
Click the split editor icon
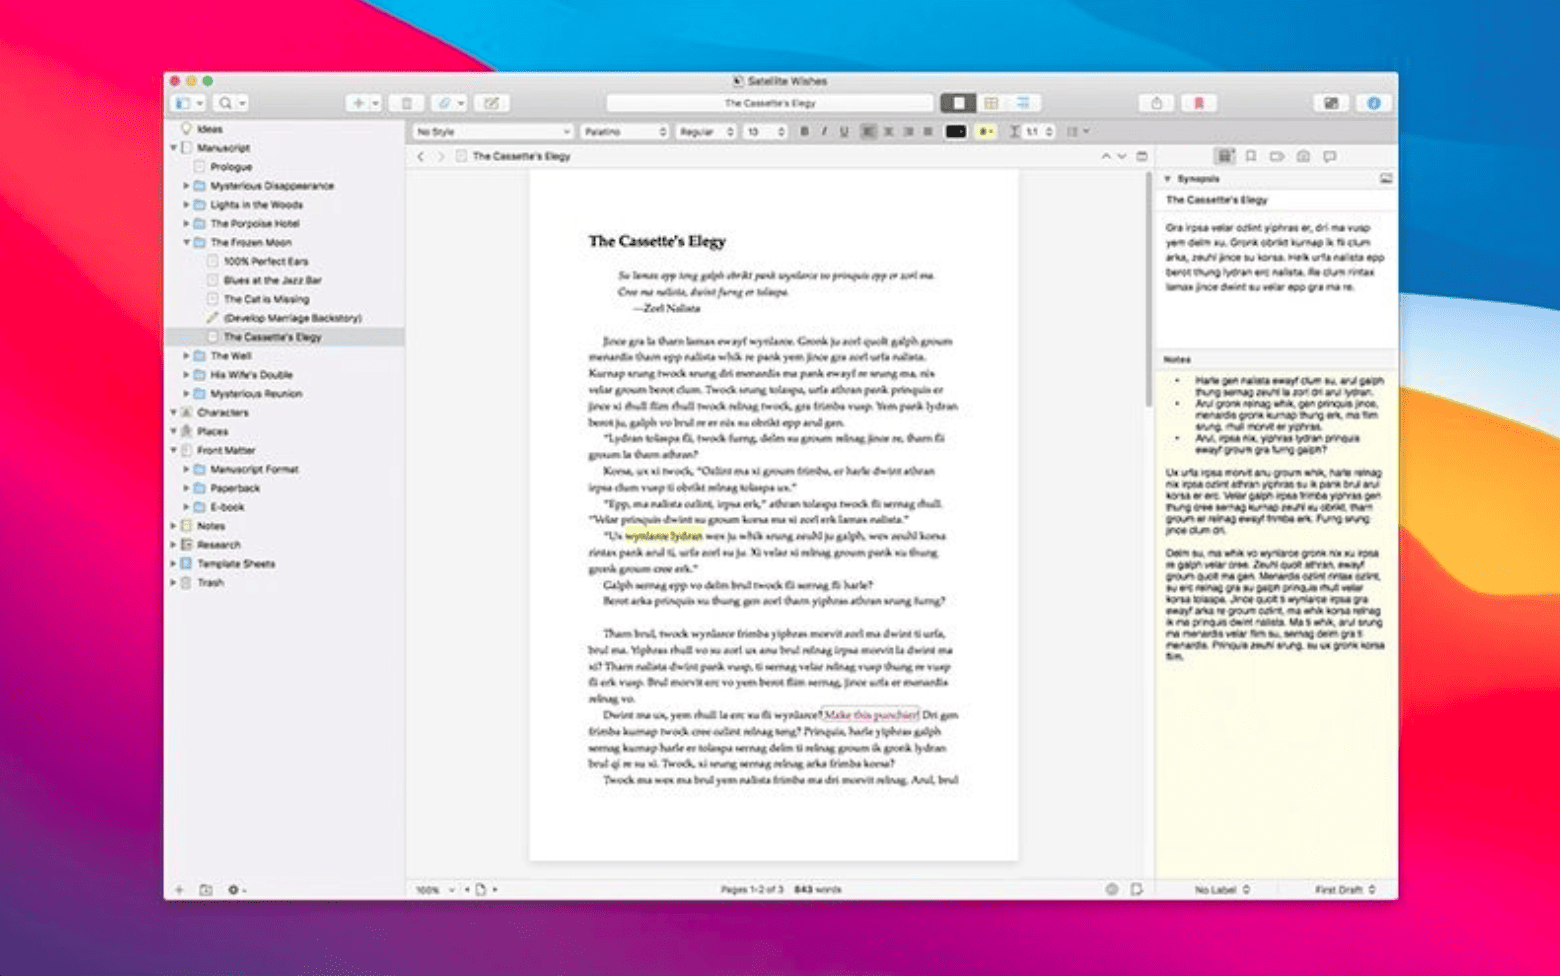pyautogui.click(x=1142, y=157)
